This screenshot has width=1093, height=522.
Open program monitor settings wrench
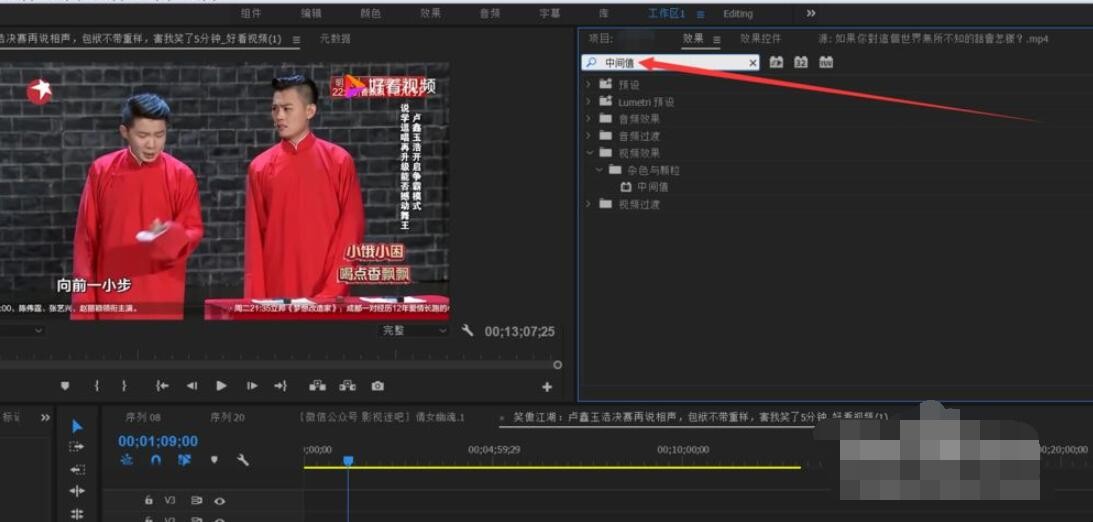pyautogui.click(x=467, y=330)
